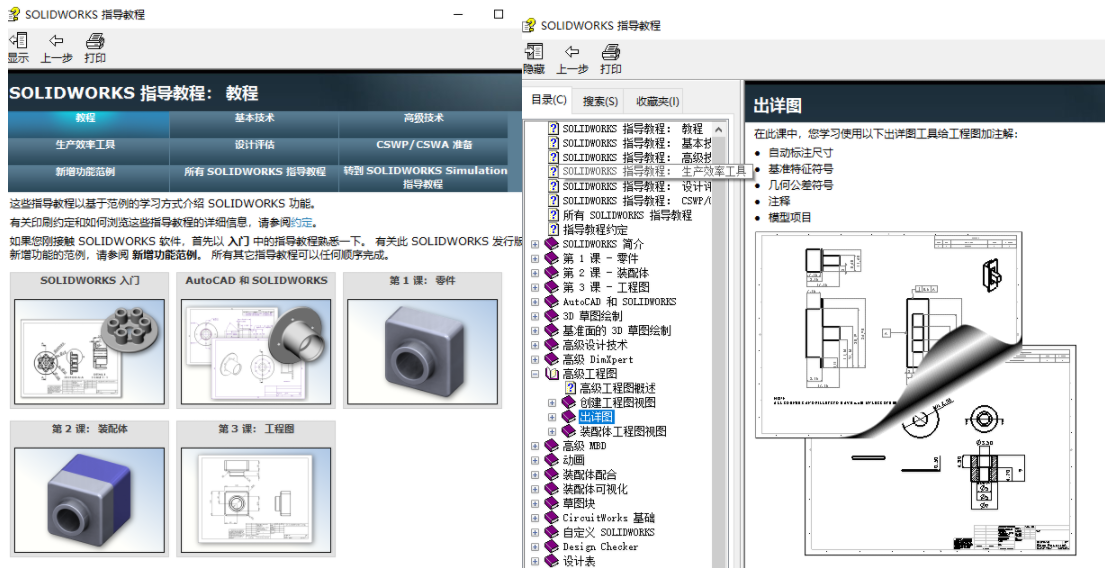1105x568 pixels.
Task: Click question page icon beside 高级工程图概述
Action: [570, 388]
